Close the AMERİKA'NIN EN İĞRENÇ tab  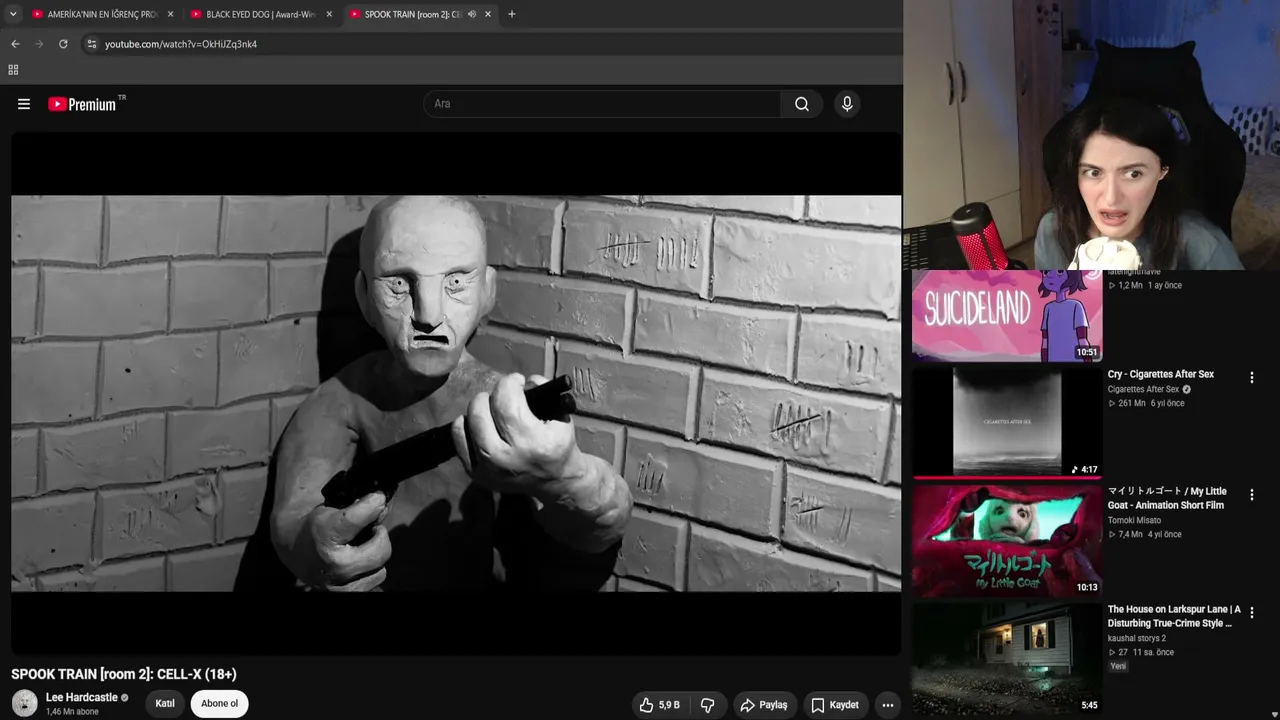coord(170,14)
